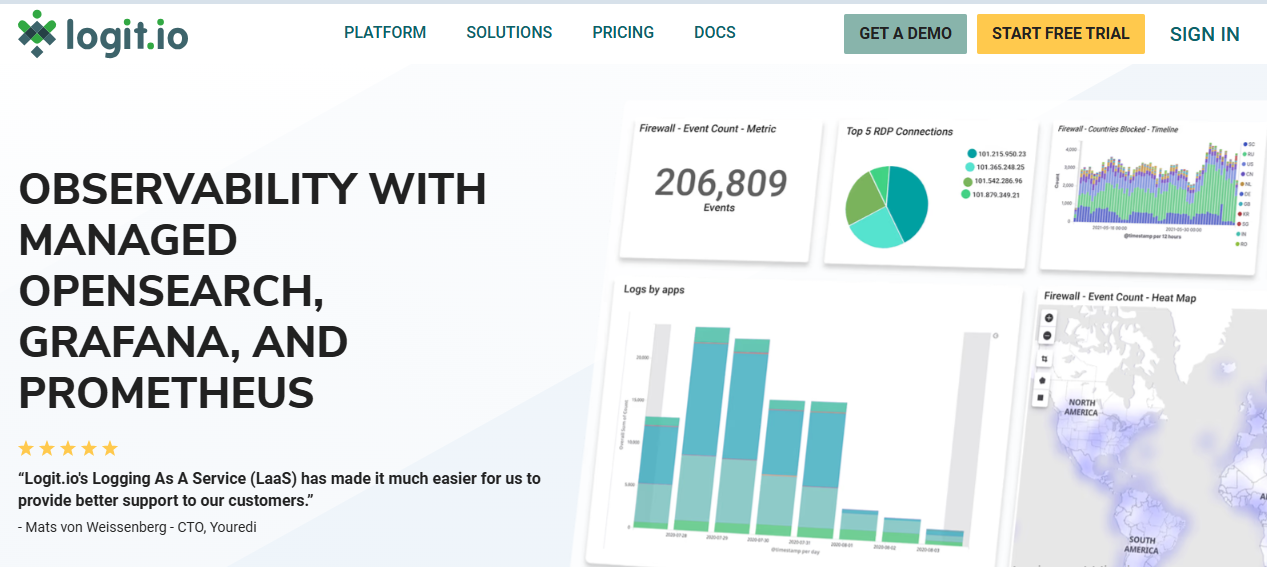The image size is (1267, 567).
Task: Toggle the 101.365.248.25 legend entry
Action: point(970,167)
